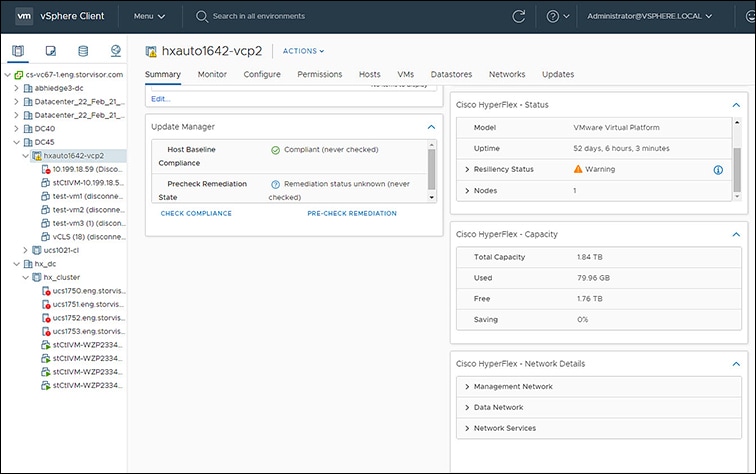Click the ucs1750 host error icon
The height and width of the screenshot is (474, 756).
click(x=46, y=291)
